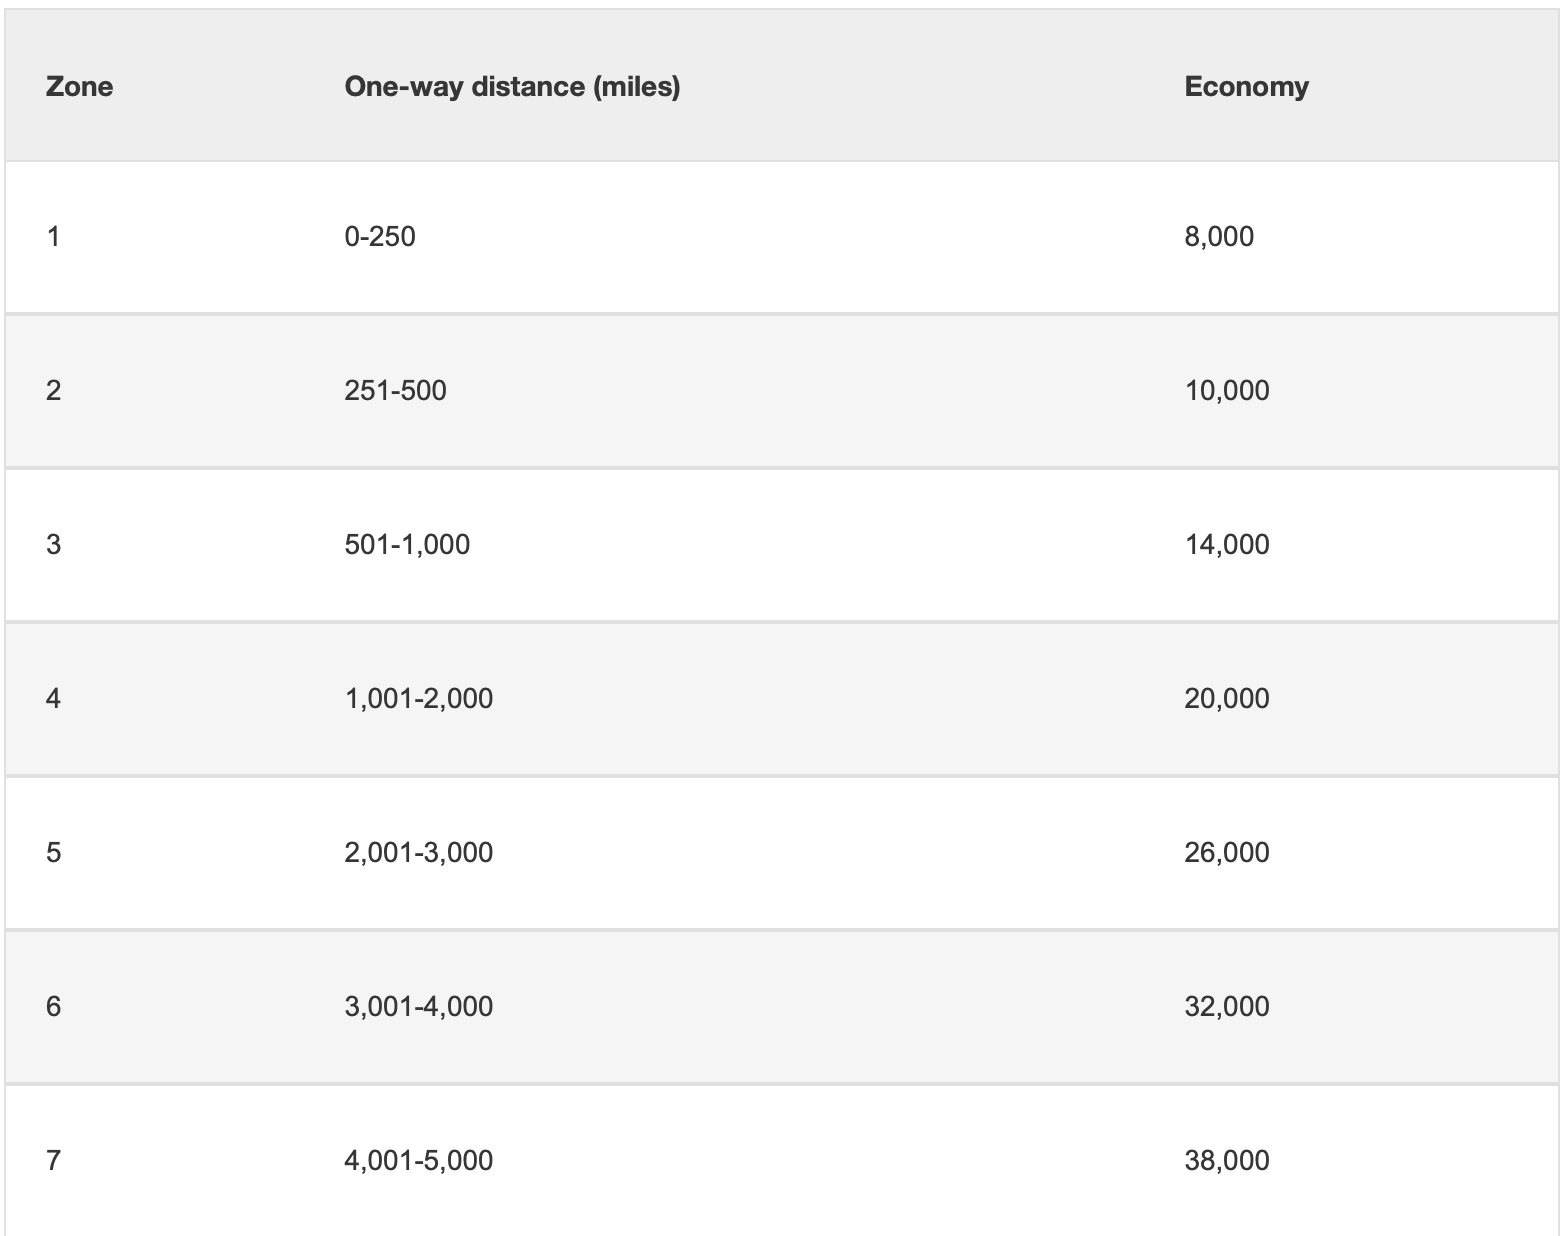
Task: Select the 1,001-2,000 distance cell
Action: (419, 699)
